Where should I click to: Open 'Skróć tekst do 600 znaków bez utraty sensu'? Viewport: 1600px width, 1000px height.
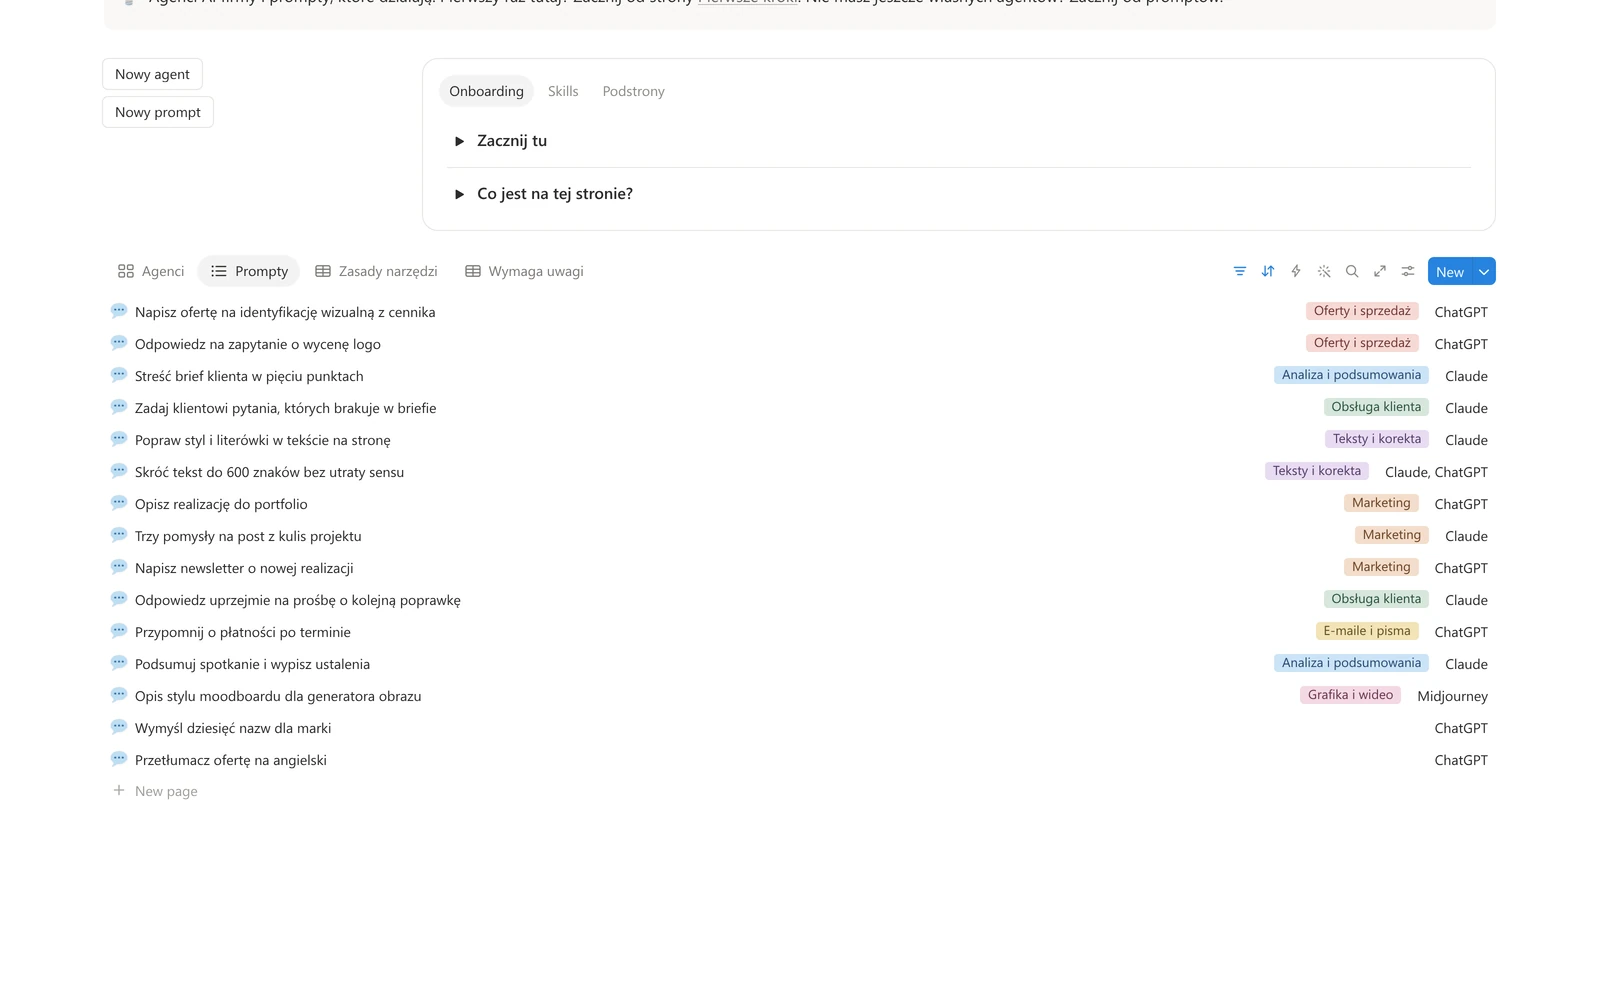click(270, 472)
